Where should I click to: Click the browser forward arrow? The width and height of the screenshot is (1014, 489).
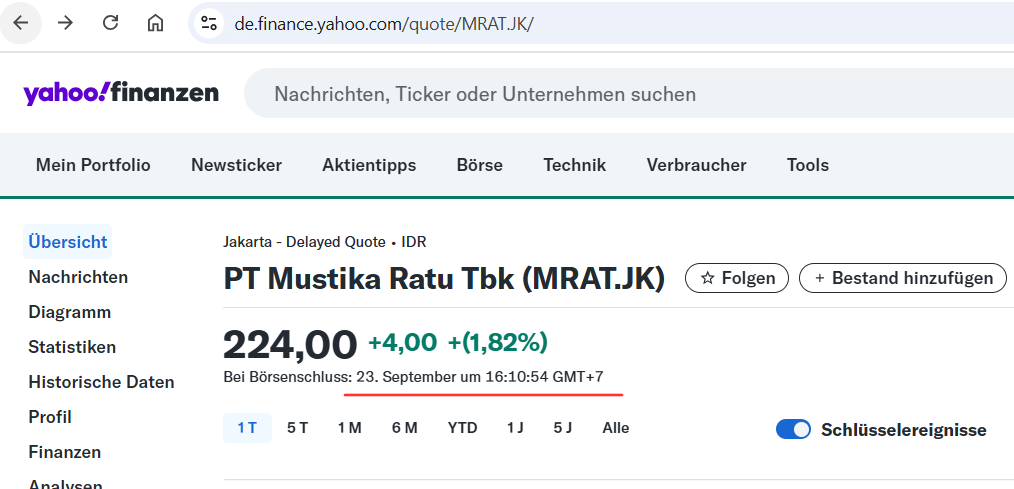click(65, 23)
